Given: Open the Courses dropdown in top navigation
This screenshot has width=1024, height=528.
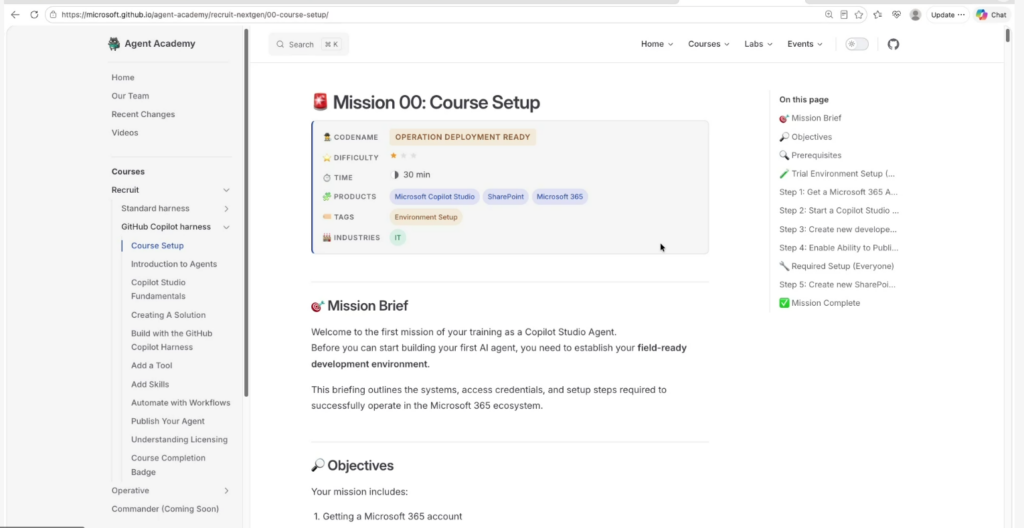Looking at the screenshot, I should (709, 44).
